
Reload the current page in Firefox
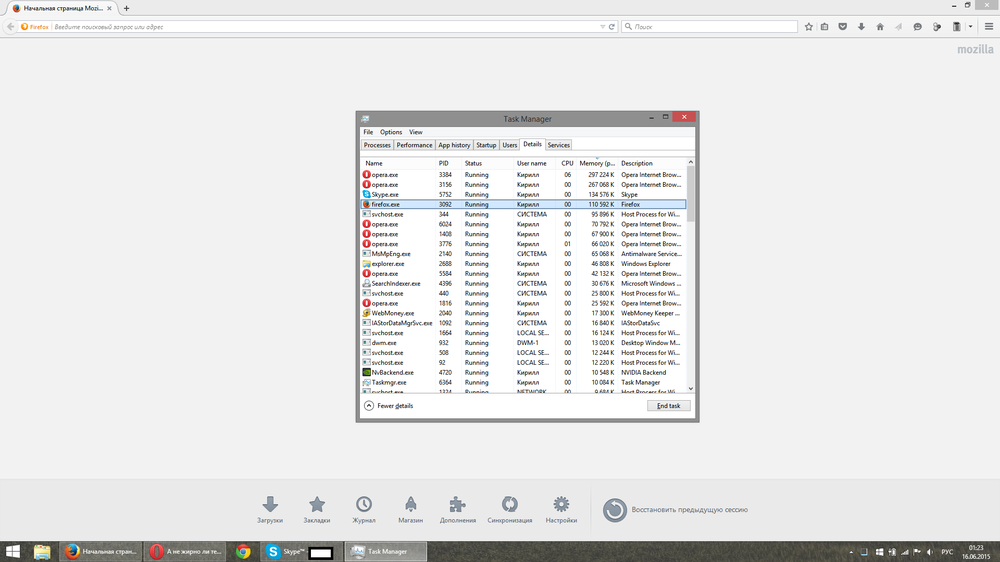tap(612, 27)
